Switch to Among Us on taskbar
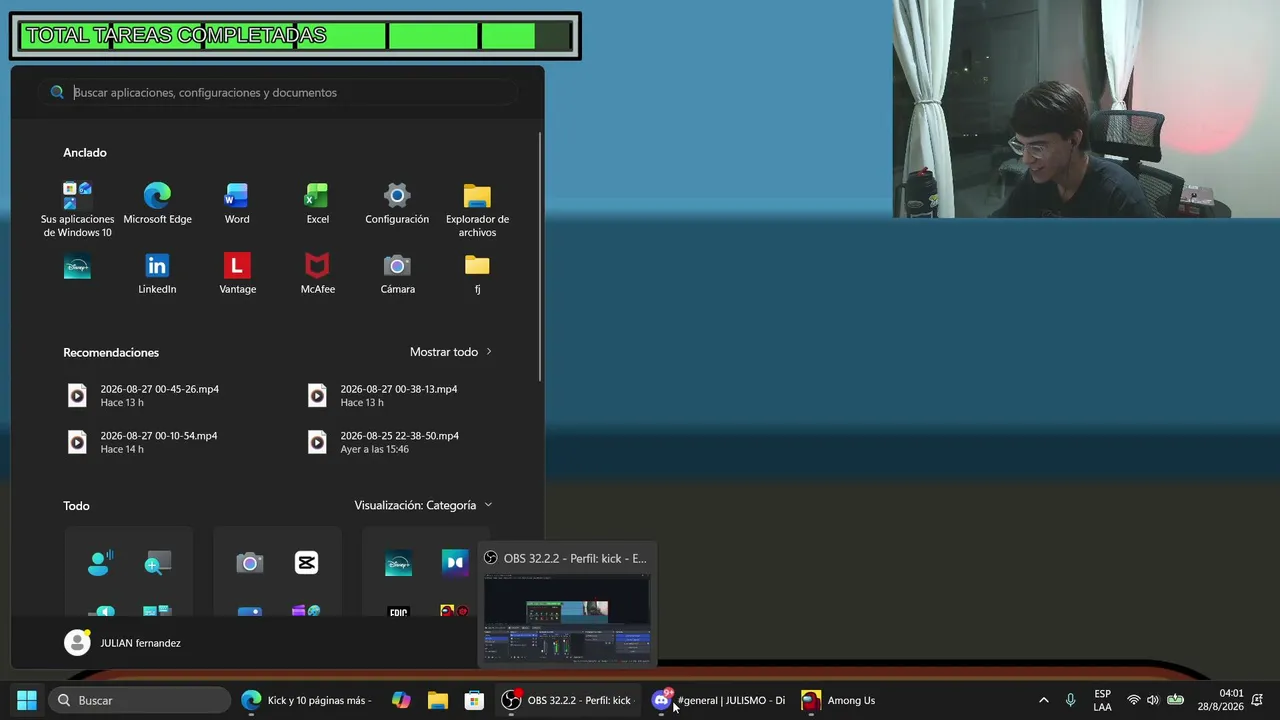The height and width of the screenshot is (720, 1280). [x=838, y=700]
